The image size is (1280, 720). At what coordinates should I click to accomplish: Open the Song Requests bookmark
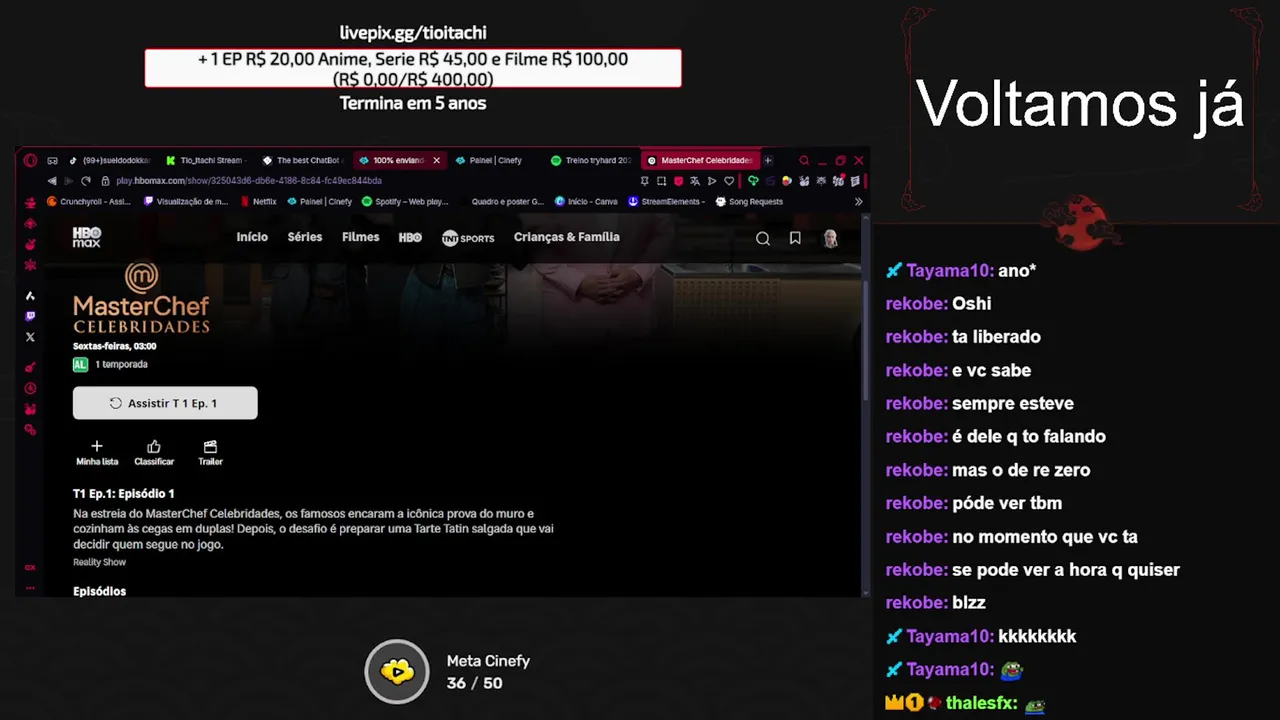click(x=749, y=201)
